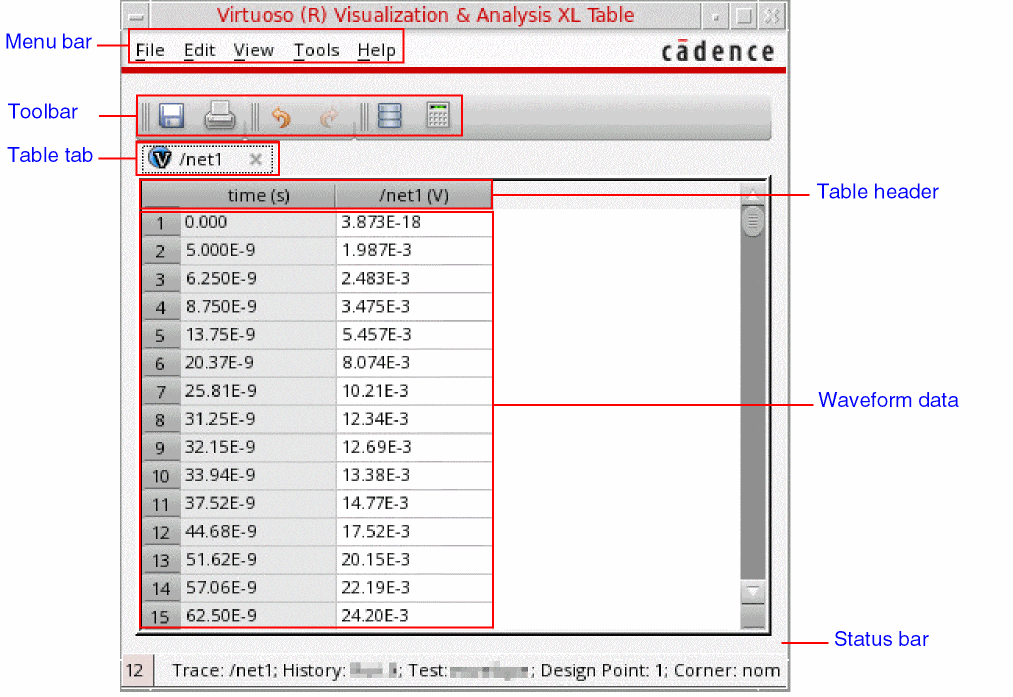This screenshot has height=697, width=1013.
Task: Click the time cell 5.000E-9
Action: [x=258, y=251]
